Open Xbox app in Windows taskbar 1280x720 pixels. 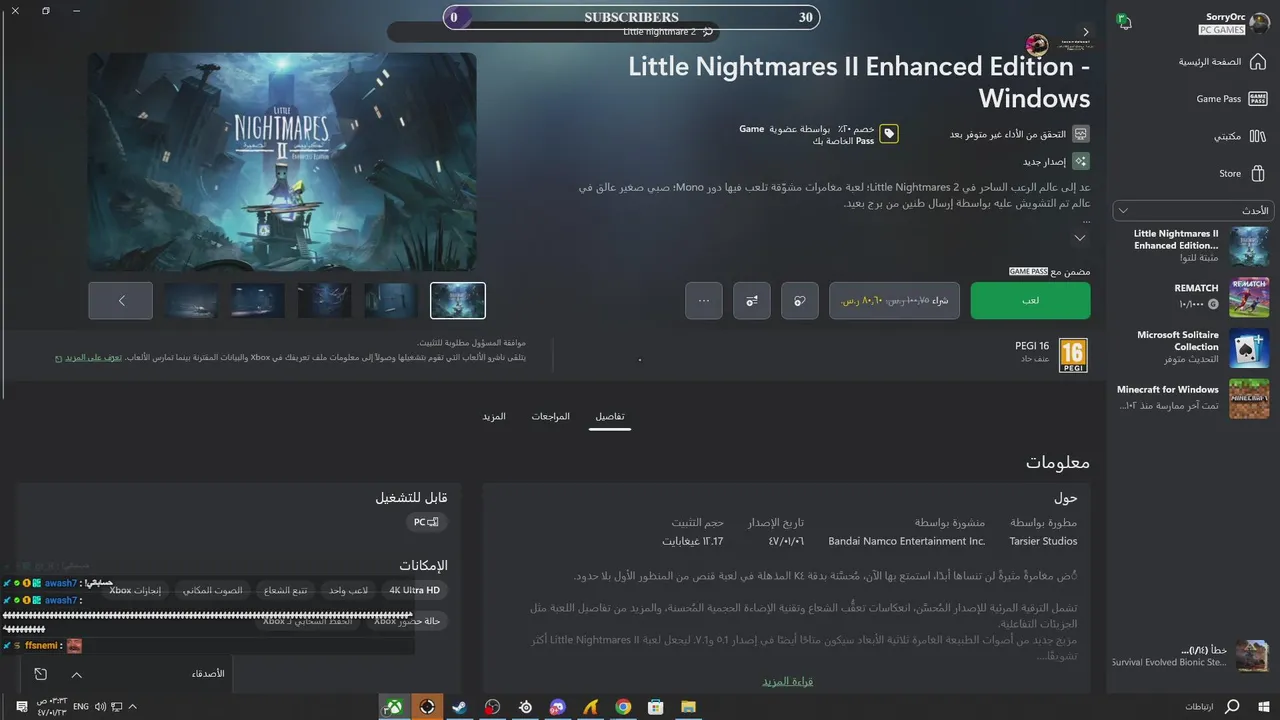pyautogui.click(x=395, y=707)
